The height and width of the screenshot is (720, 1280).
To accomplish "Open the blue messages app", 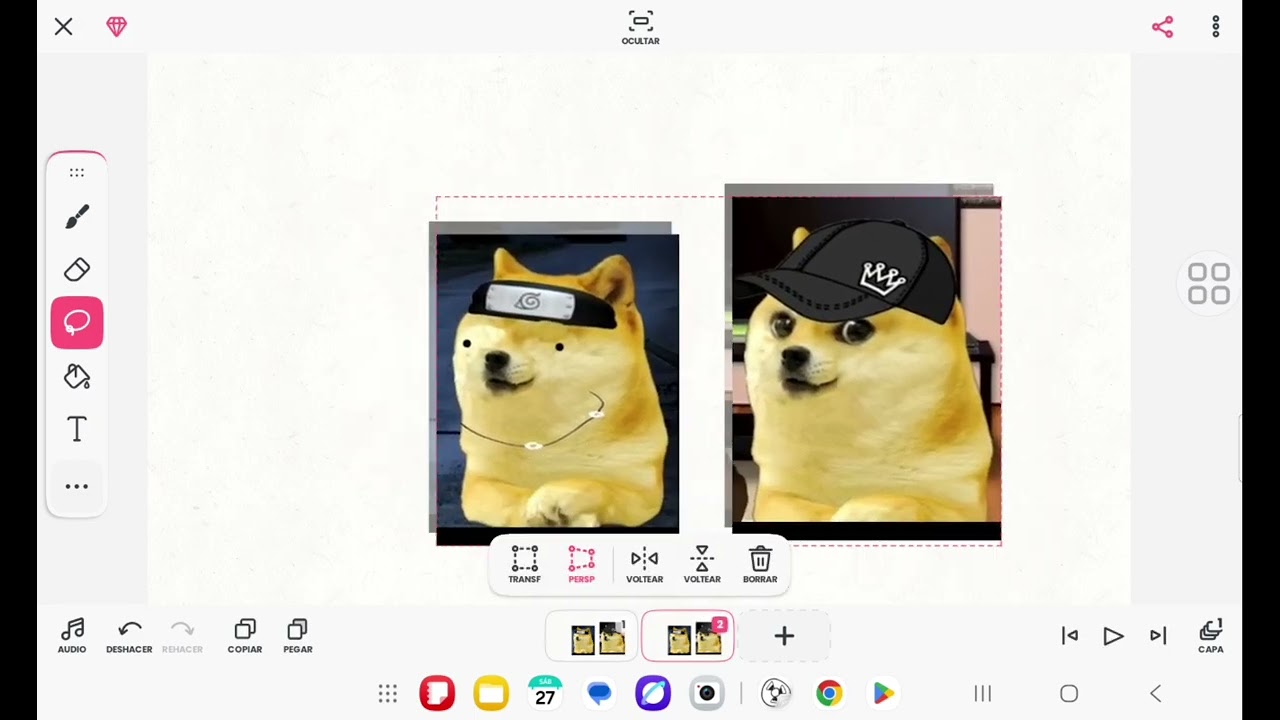I will 599,693.
